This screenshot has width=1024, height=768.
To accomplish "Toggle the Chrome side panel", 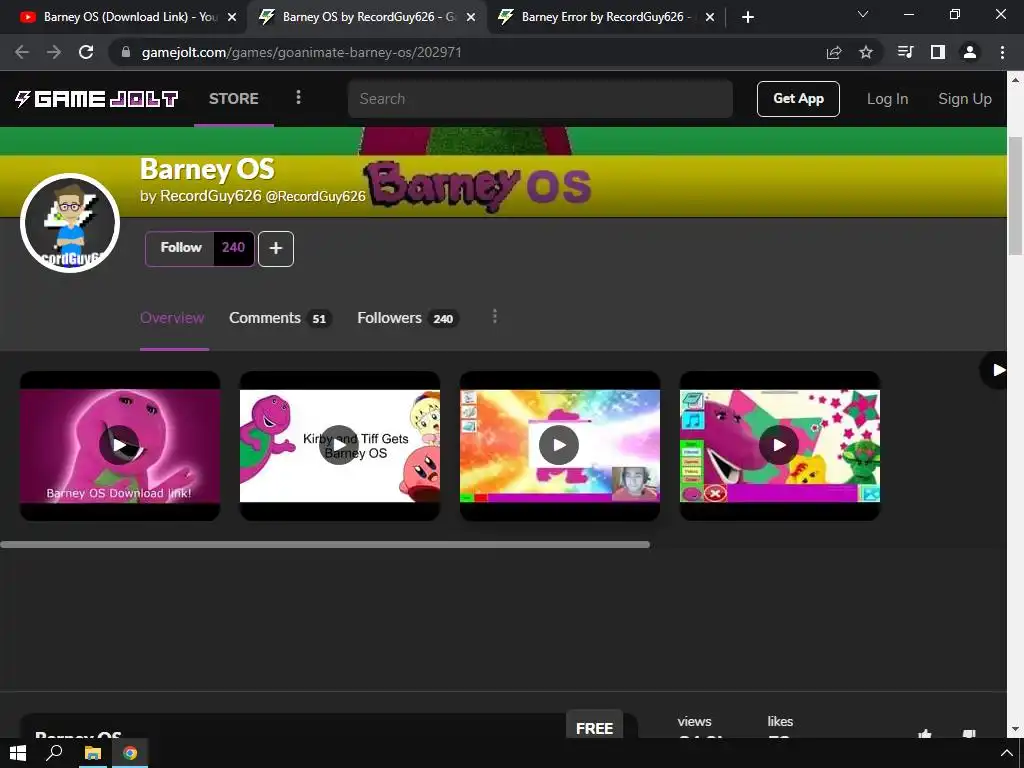I will [938, 52].
